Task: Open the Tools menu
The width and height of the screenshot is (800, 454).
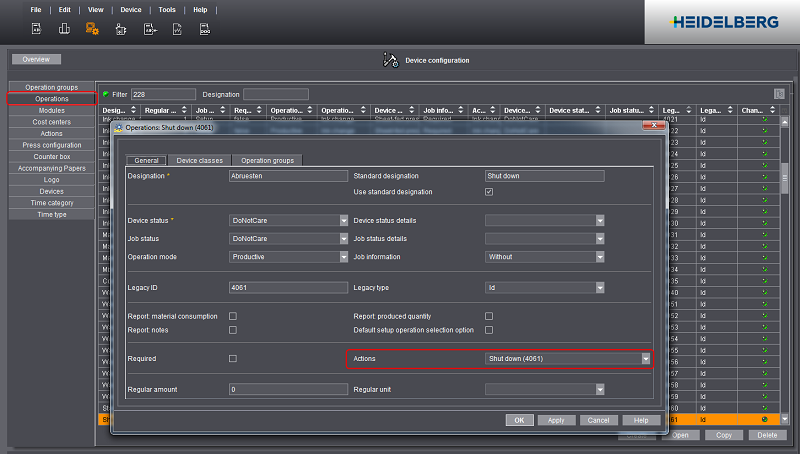Action: [x=166, y=9]
